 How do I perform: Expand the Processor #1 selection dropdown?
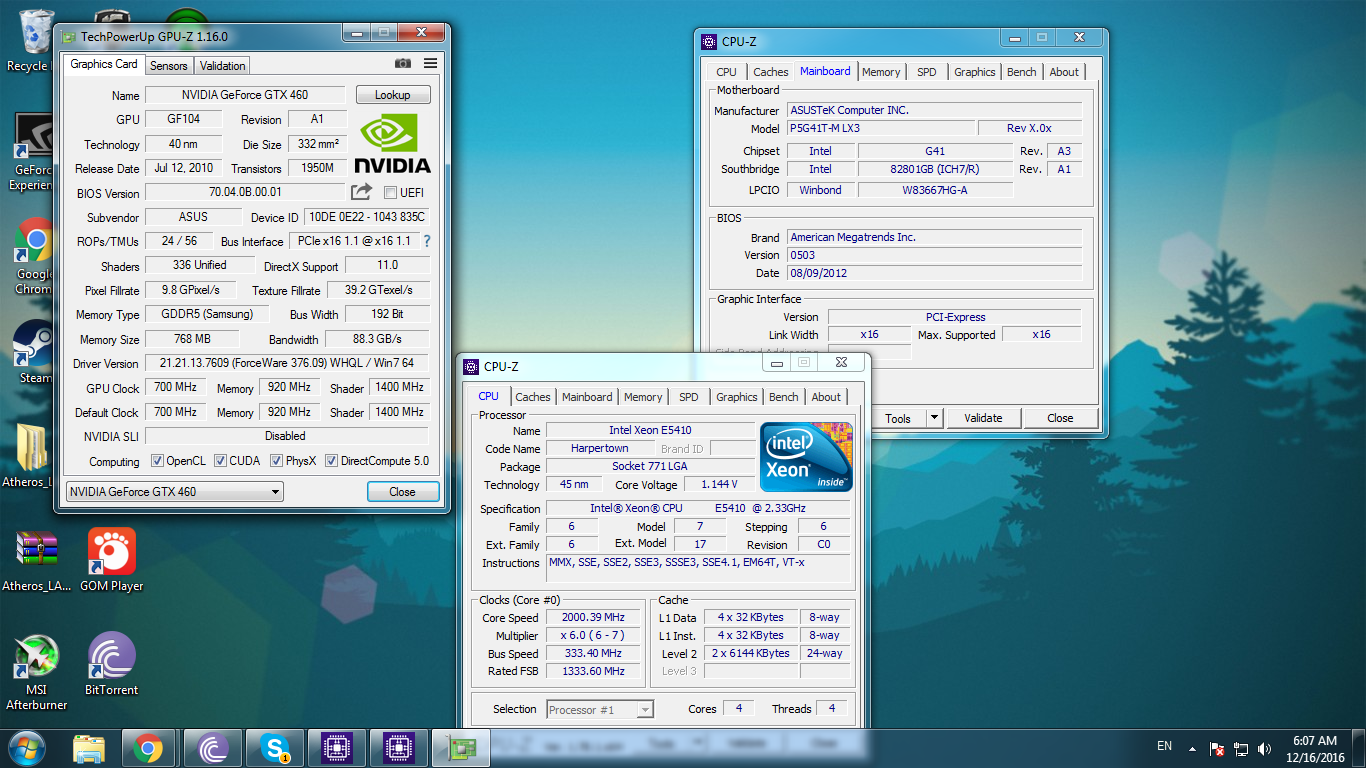(x=644, y=710)
